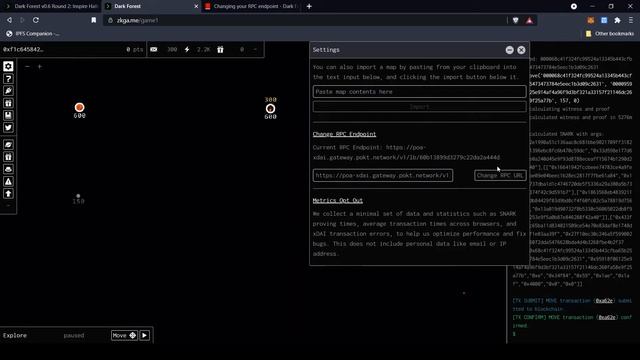Switch to Changing your RPC endpoint tab
The height and width of the screenshot is (360, 640).
pyautogui.click(x=251, y=6)
